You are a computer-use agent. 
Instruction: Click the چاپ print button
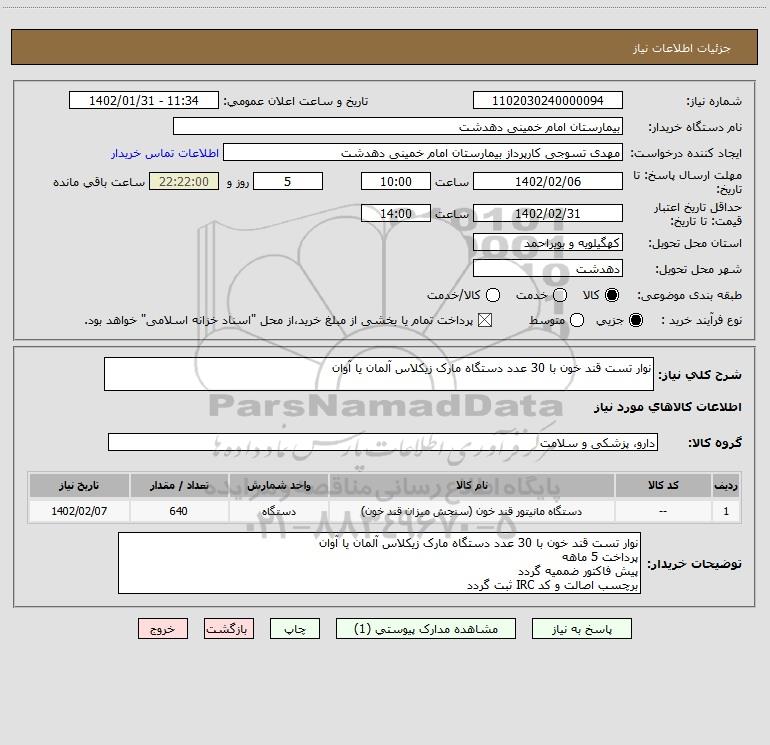(295, 629)
